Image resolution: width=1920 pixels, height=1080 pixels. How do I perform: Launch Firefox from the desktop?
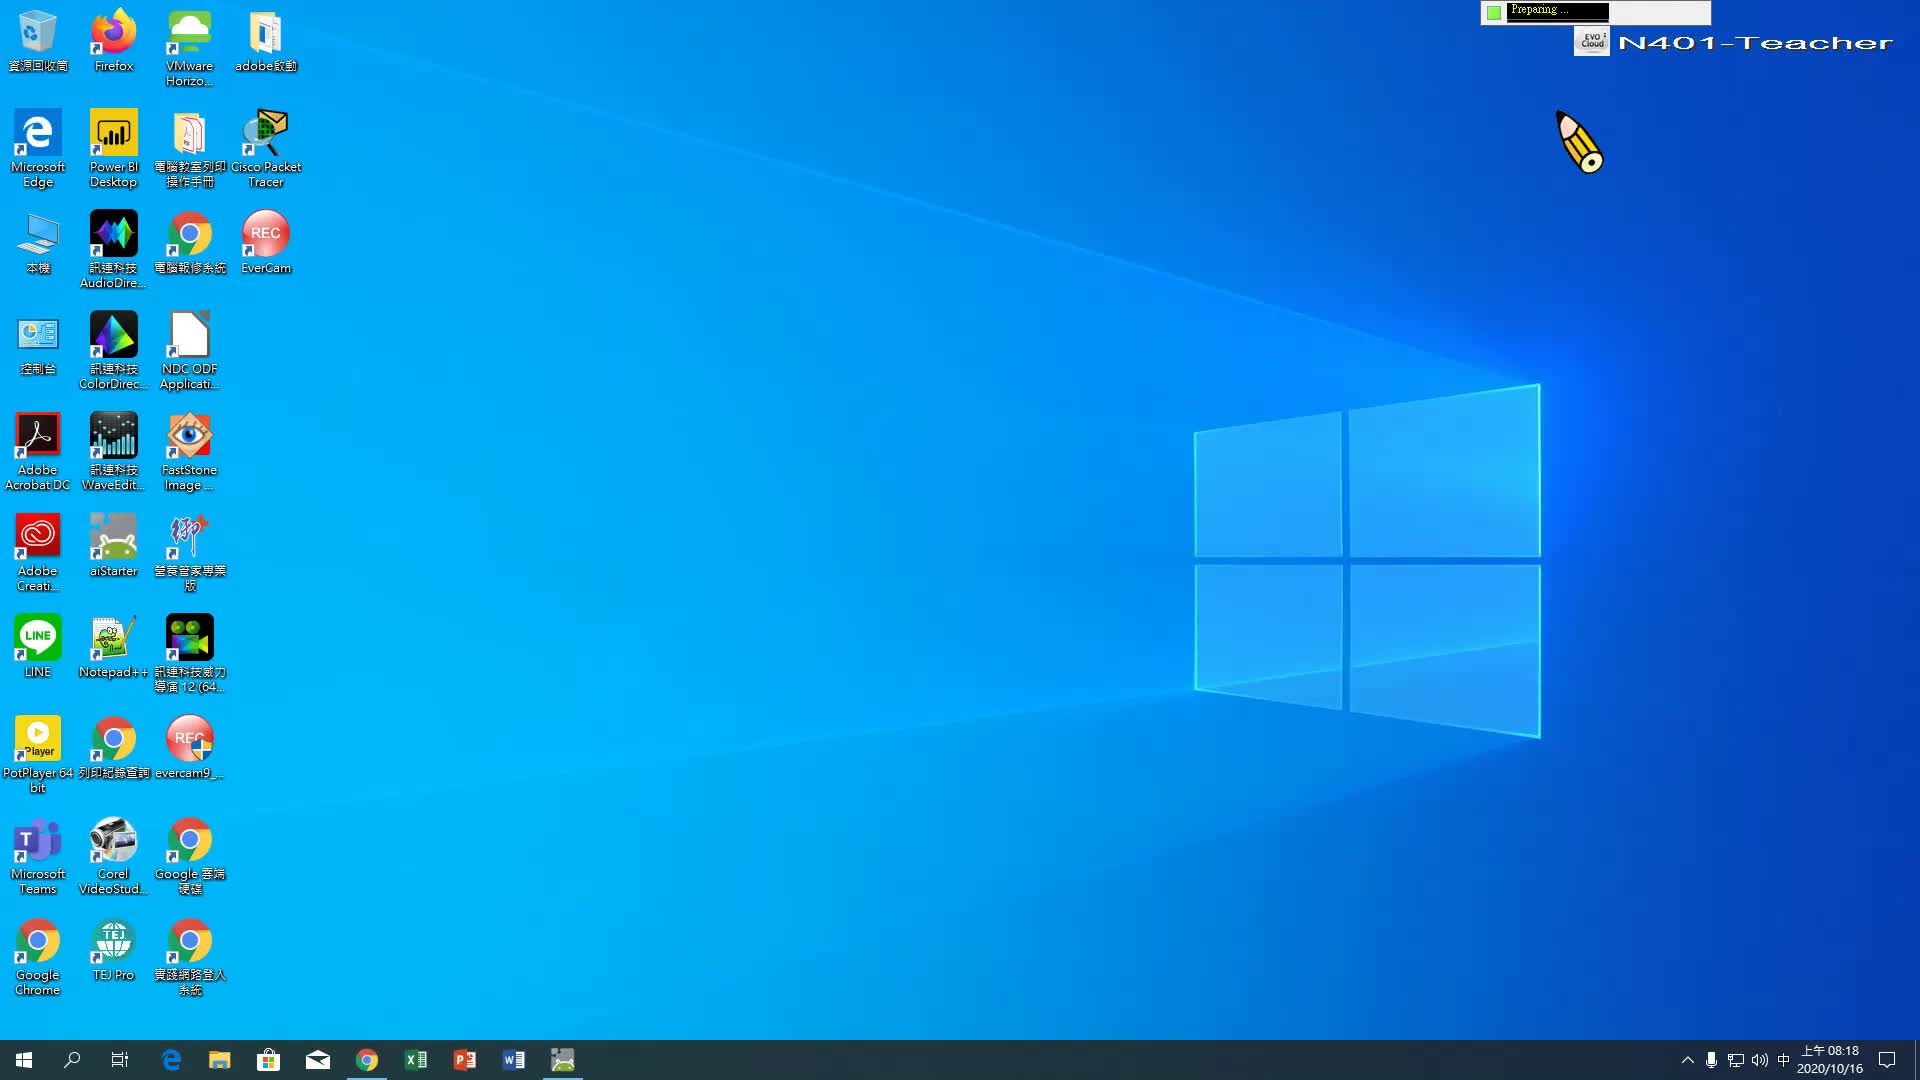(114, 42)
